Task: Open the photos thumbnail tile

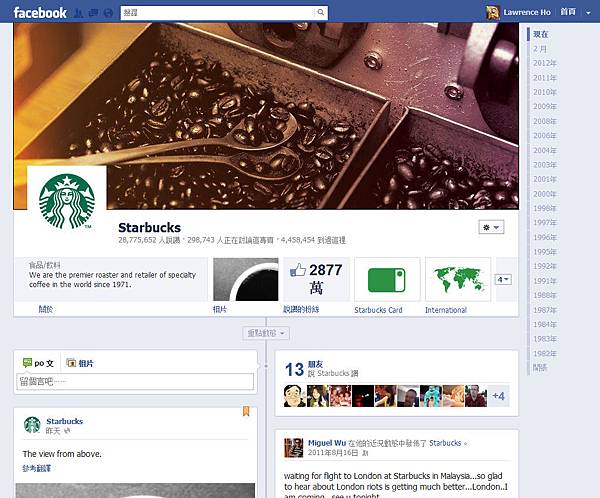Action: pos(246,279)
